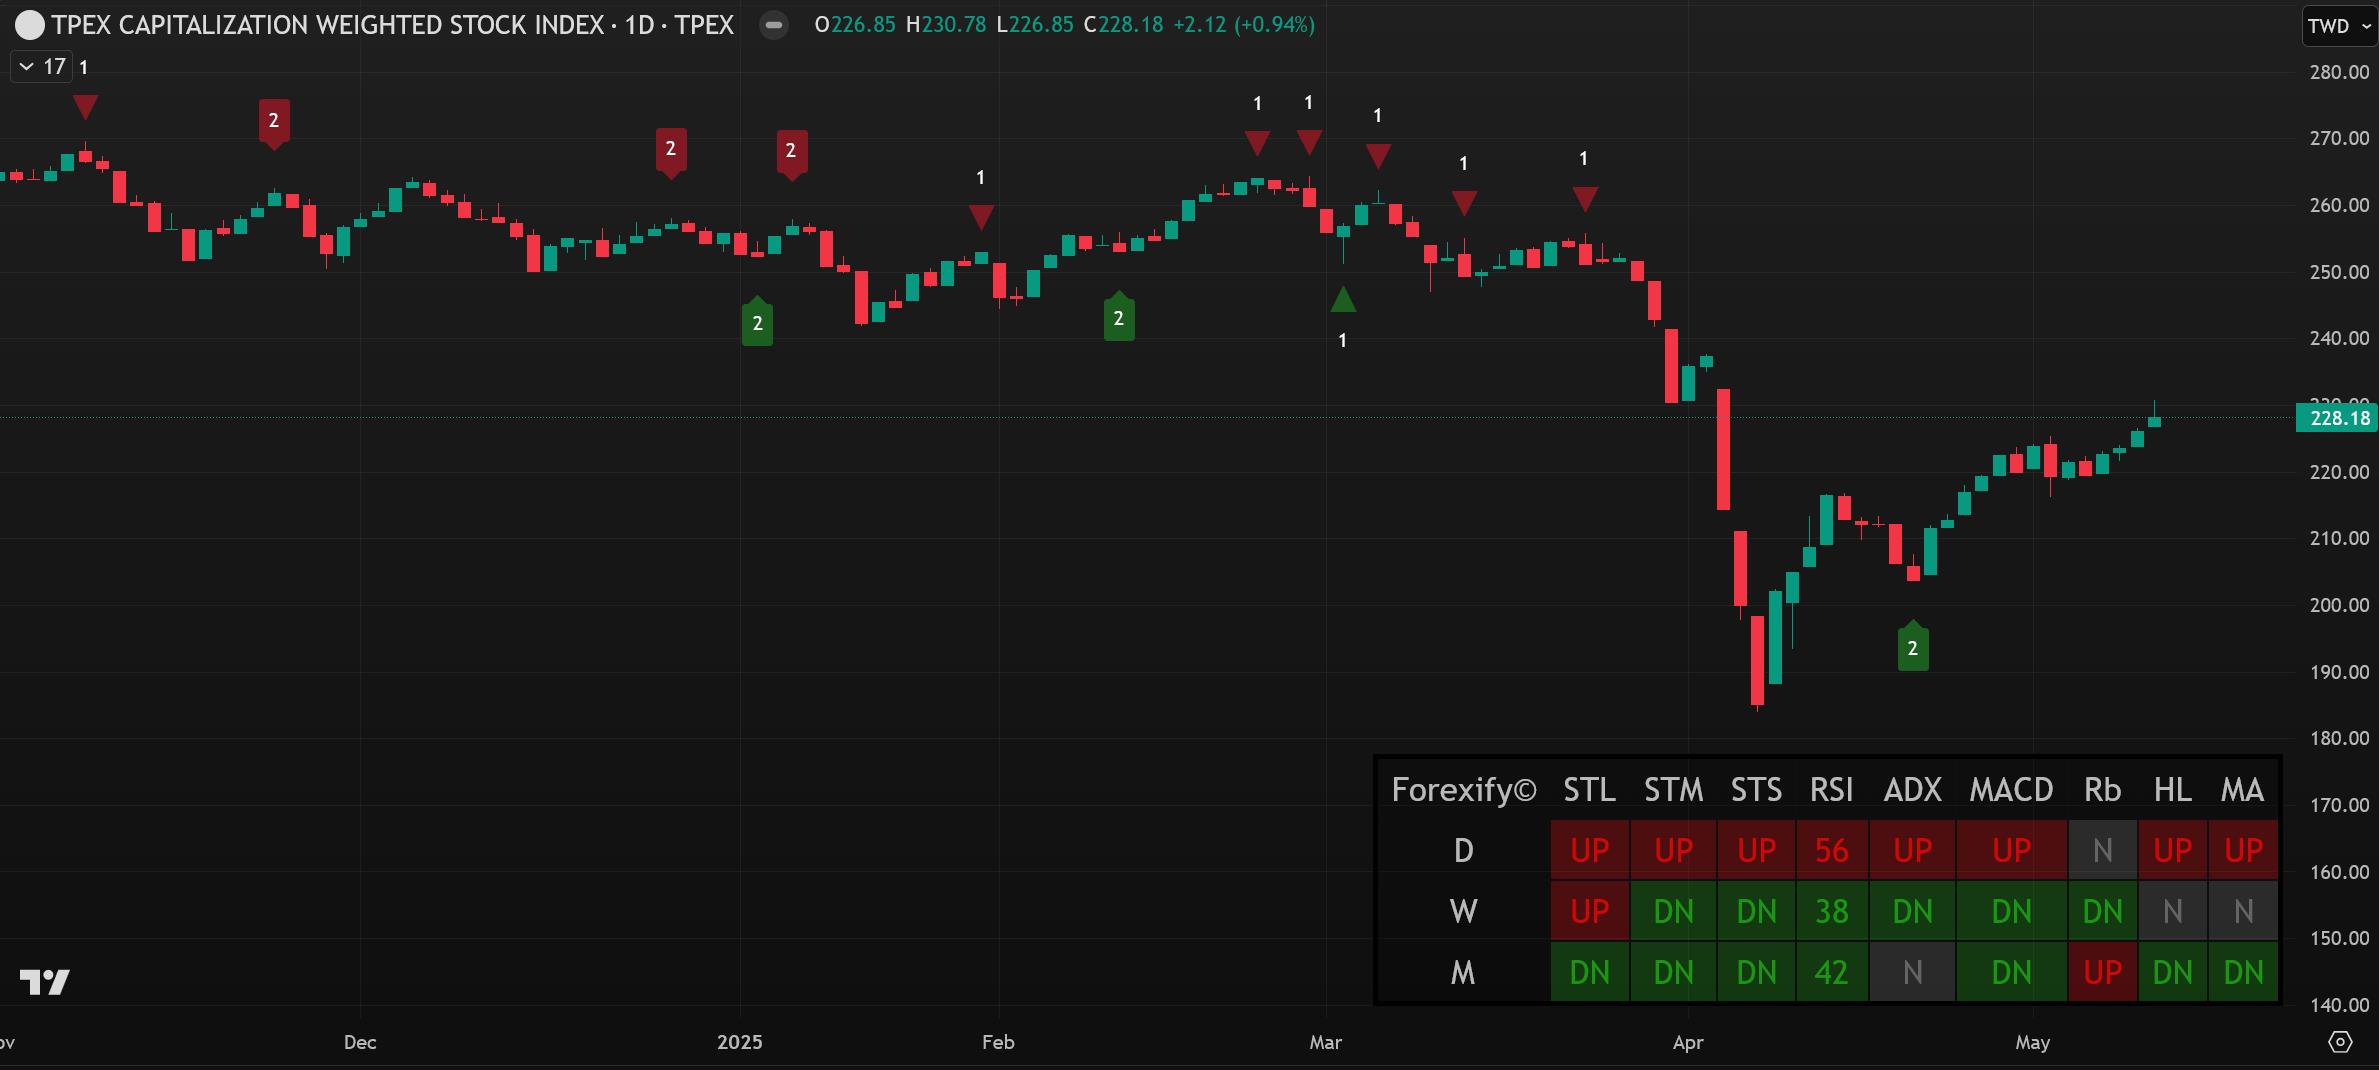Select the red down triangle before Feb label
2379x1070 pixels.
(x=981, y=216)
